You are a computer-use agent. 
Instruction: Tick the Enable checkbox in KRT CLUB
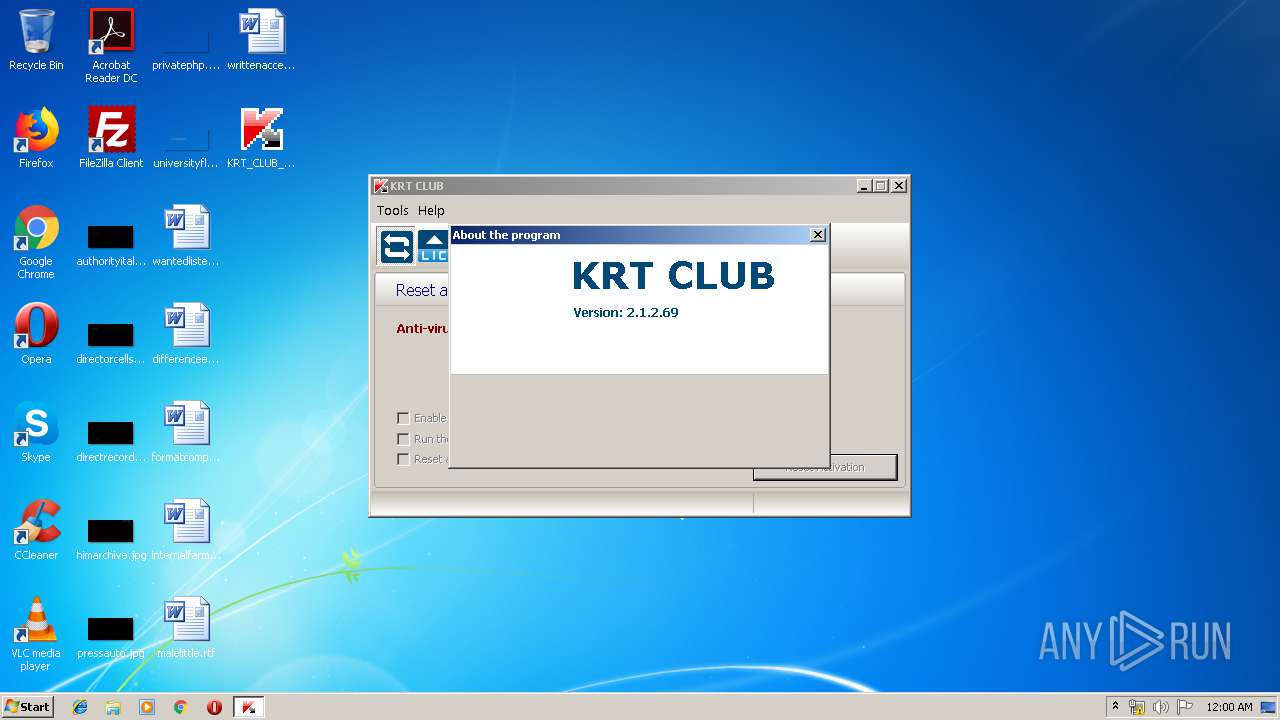point(403,418)
